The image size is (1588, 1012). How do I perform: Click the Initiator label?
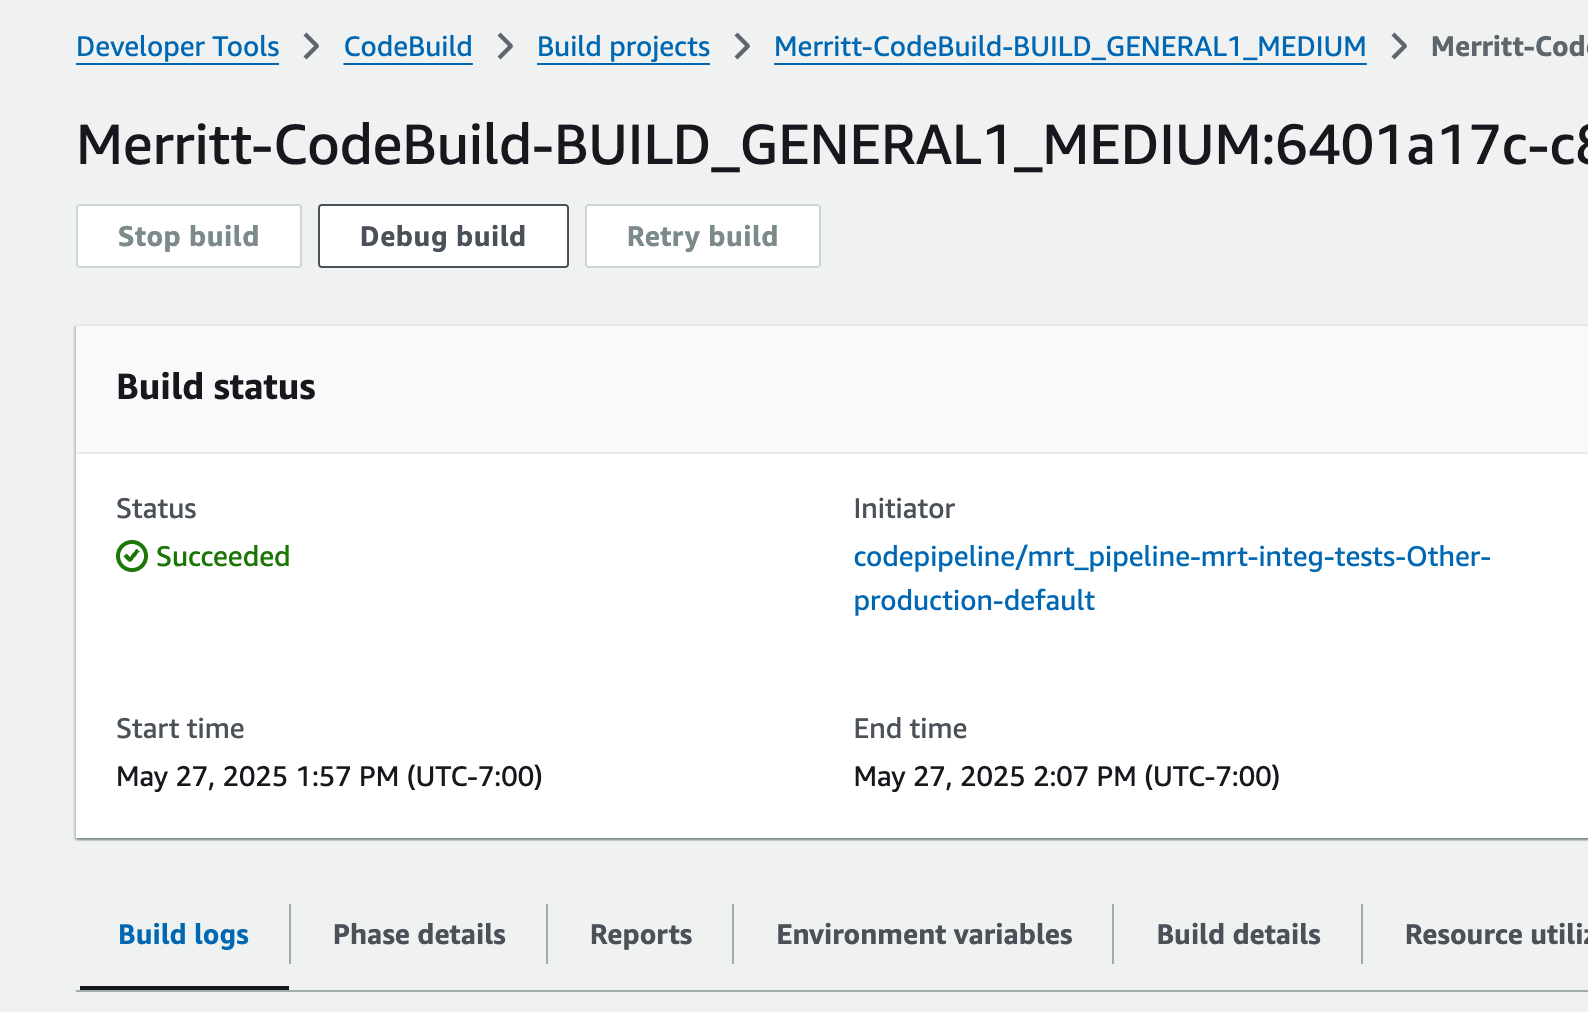pos(904,508)
